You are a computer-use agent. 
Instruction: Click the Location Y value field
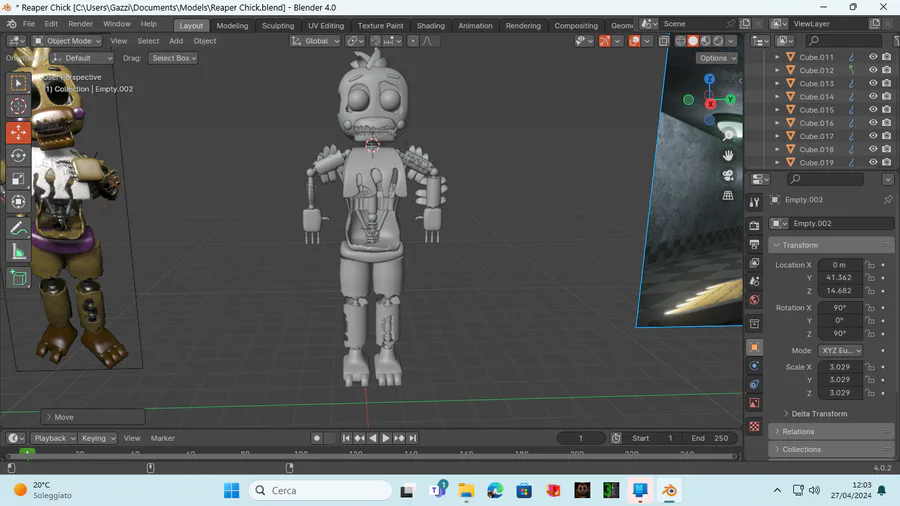pyautogui.click(x=839, y=278)
